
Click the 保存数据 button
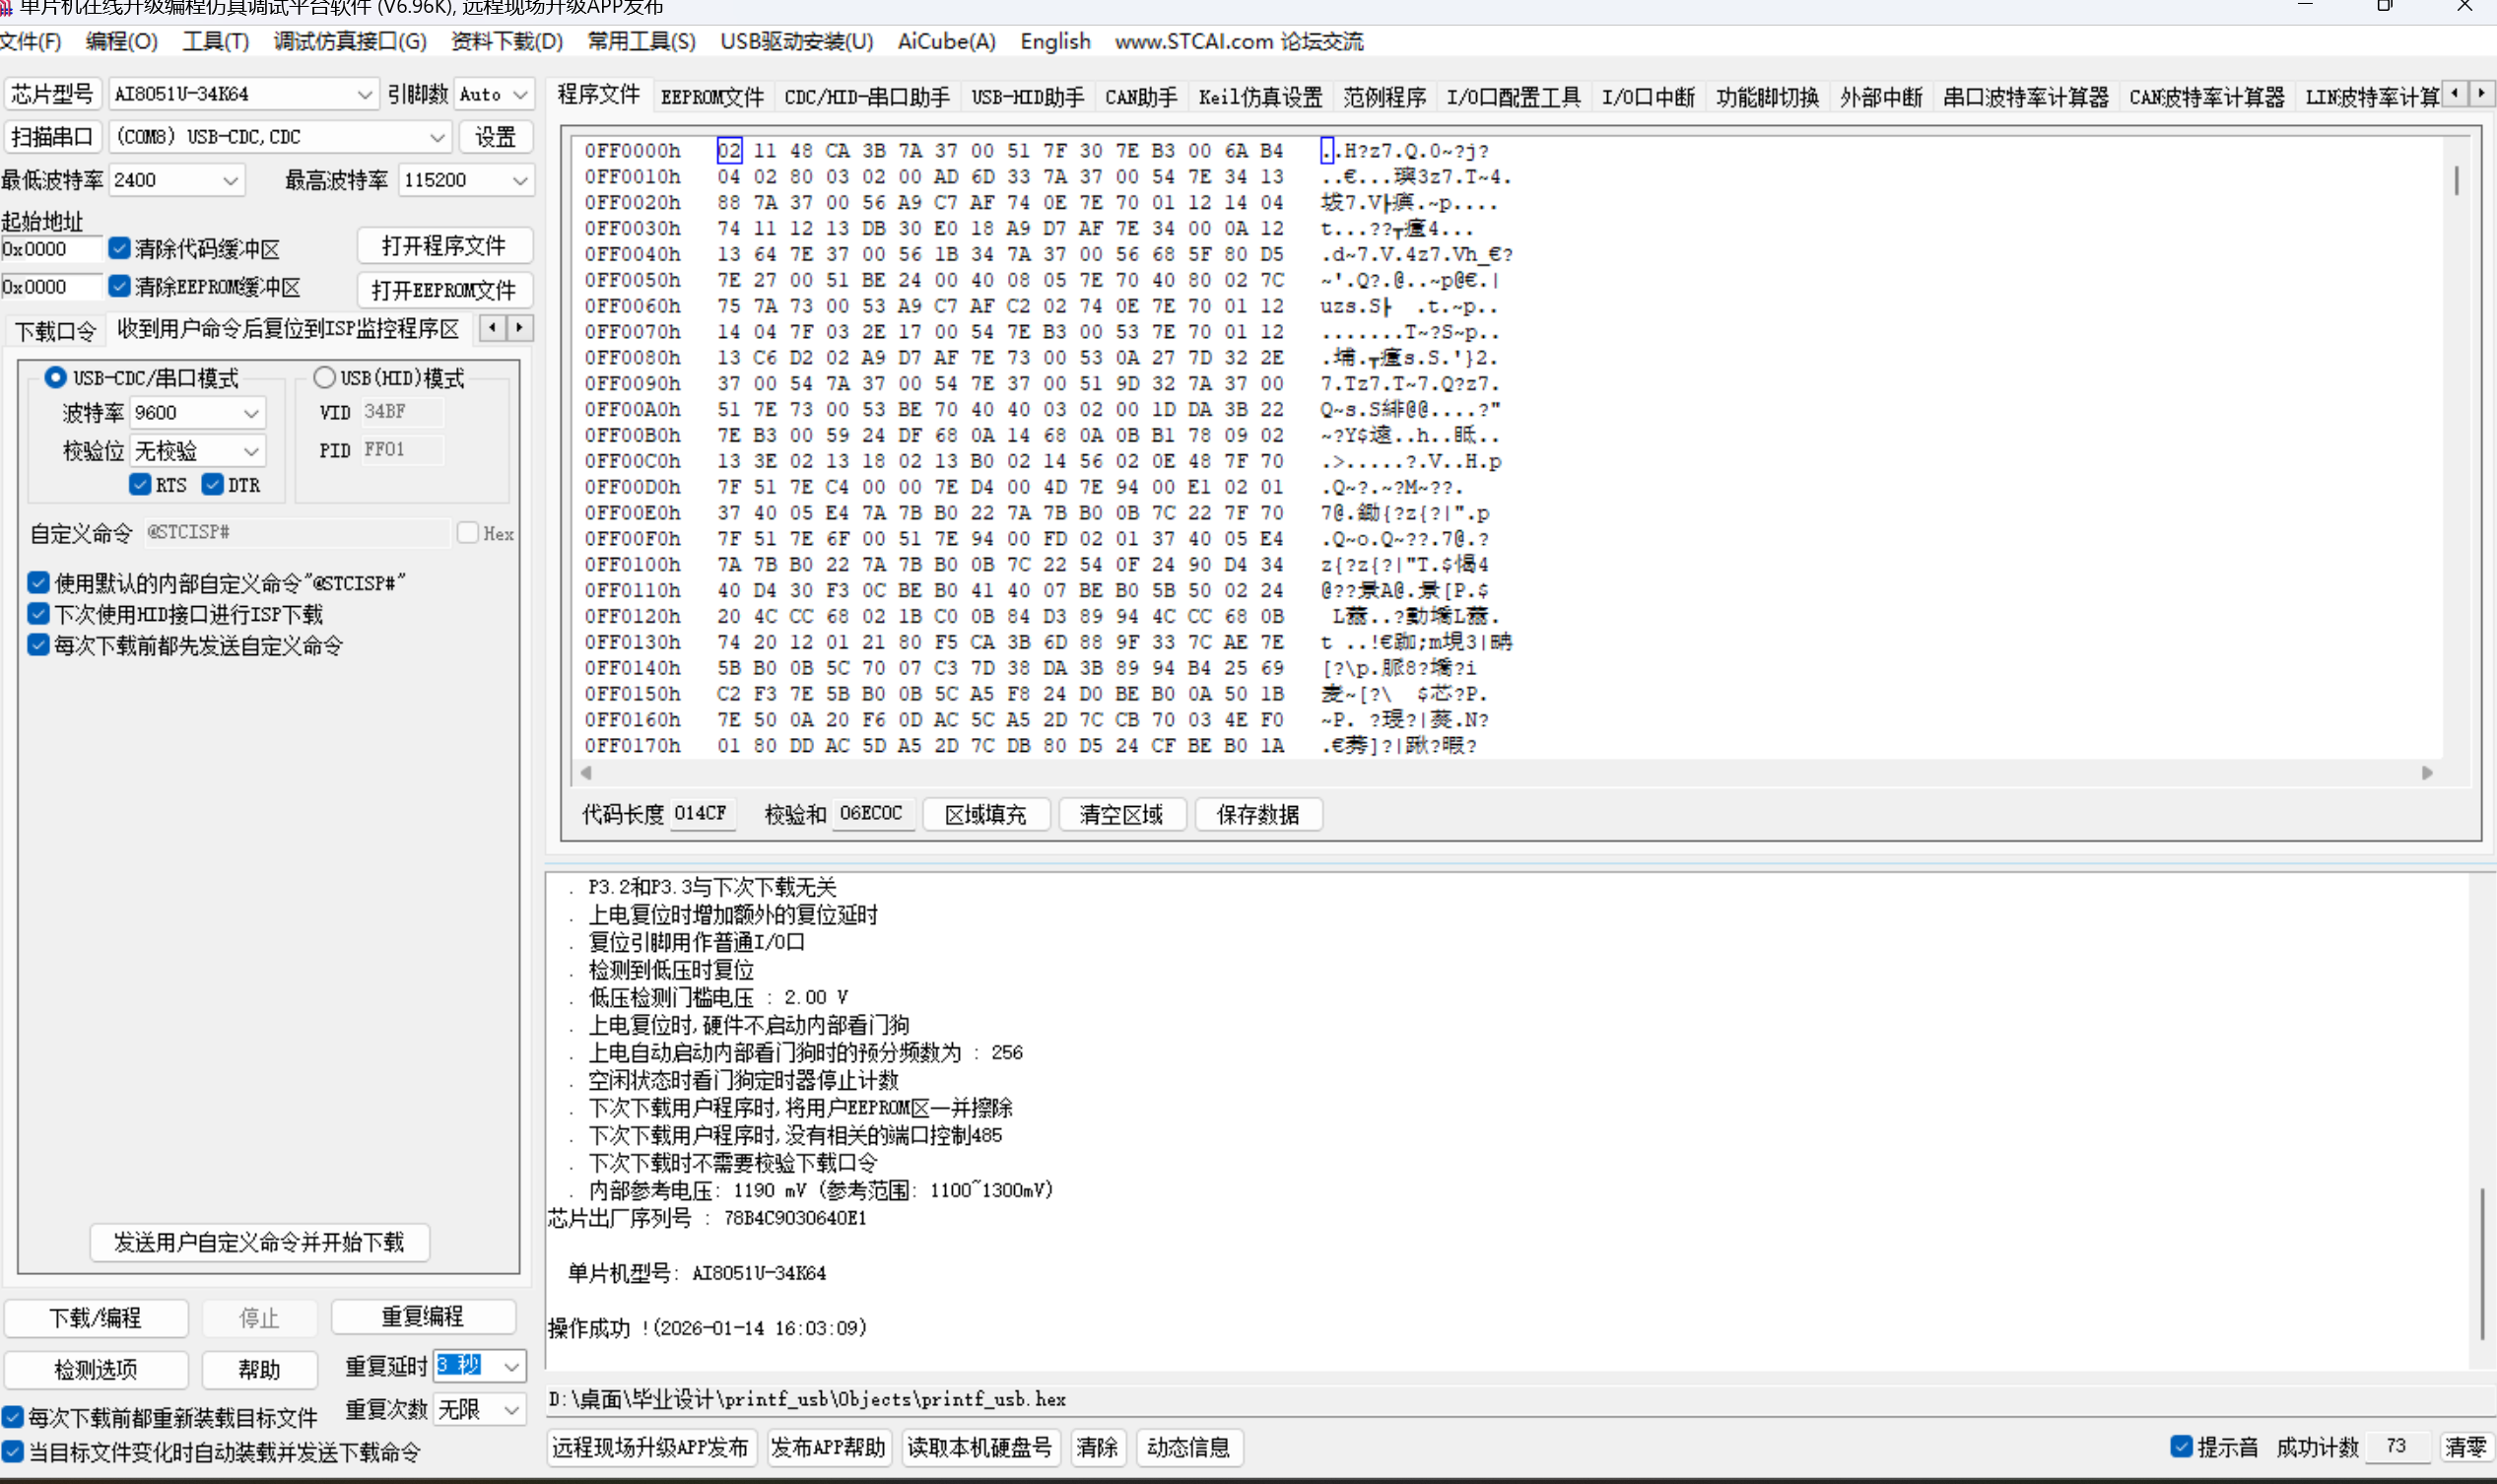pos(1257,814)
